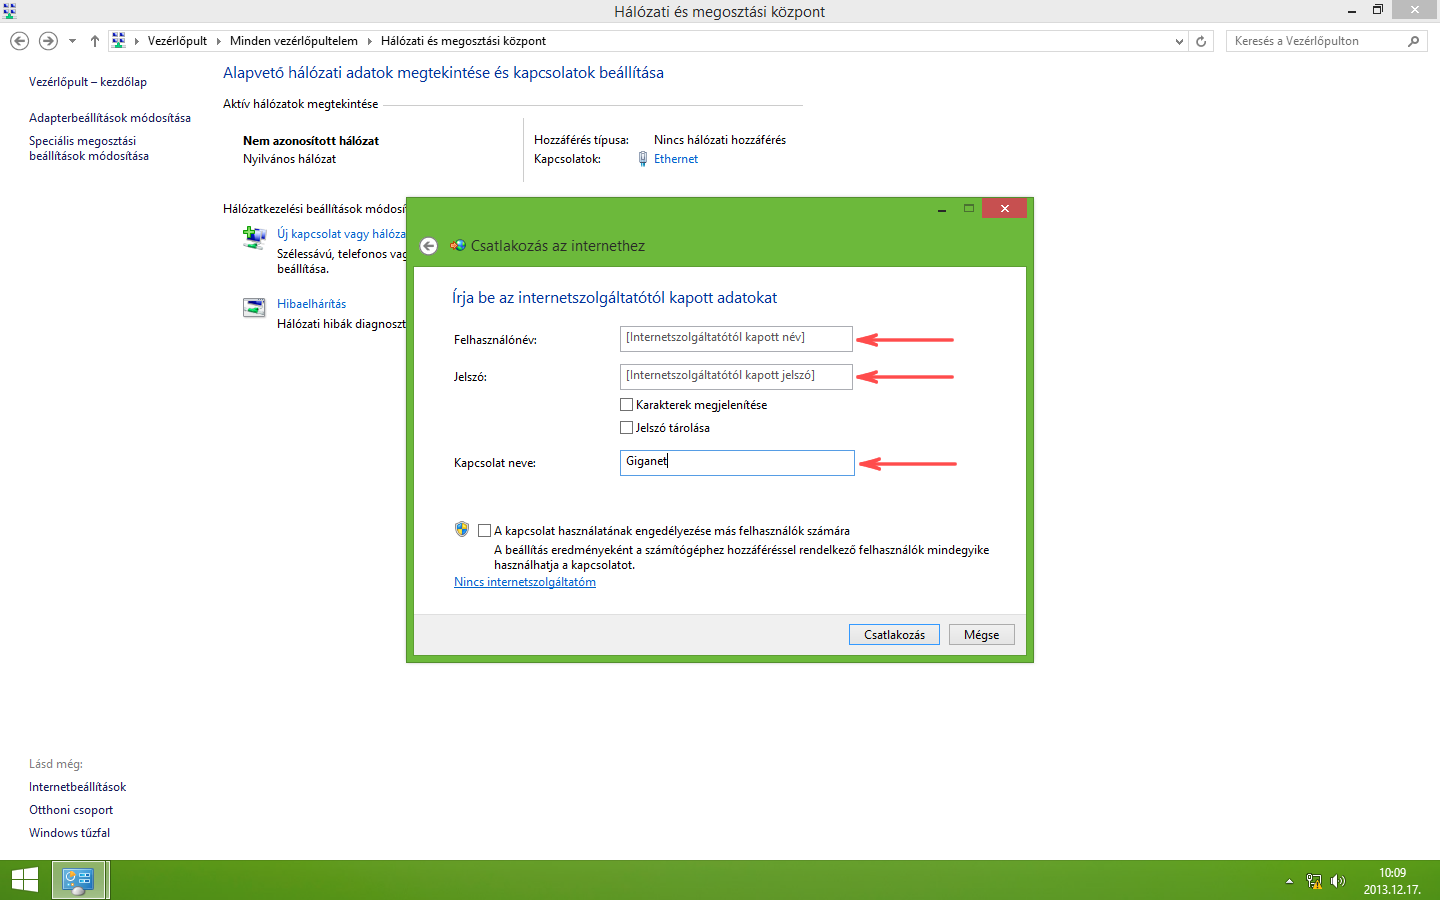Click the back arrow in the Csatlakozás dialog

[428, 245]
